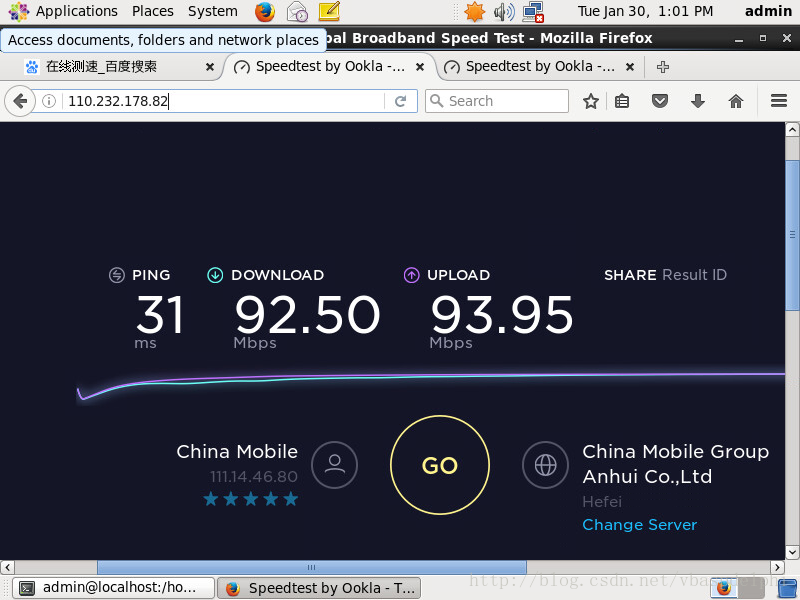The height and width of the screenshot is (600, 800).
Task: Click the five-star rating under China Mobile
Action: [251, 498]
